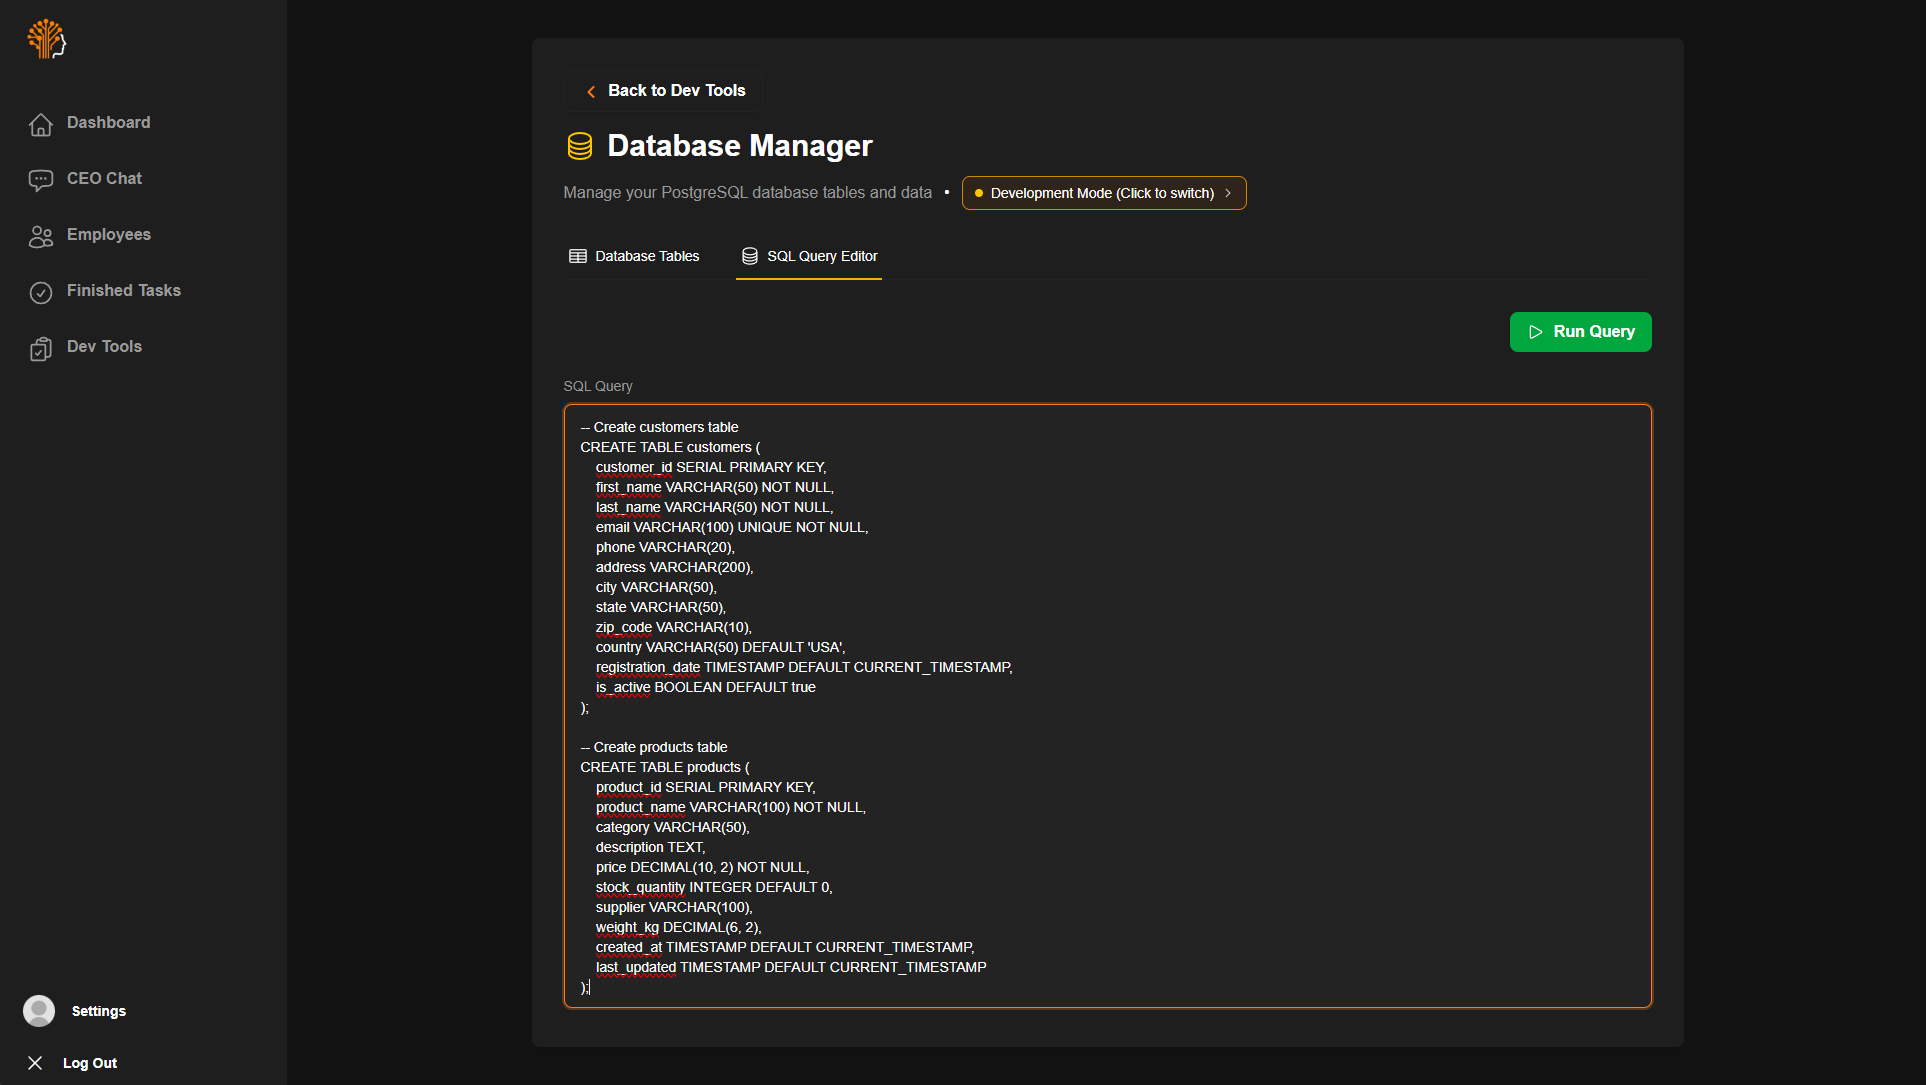
Task: Click the CEO Chat speech bubble icon
Action: (x=41, y=180)
